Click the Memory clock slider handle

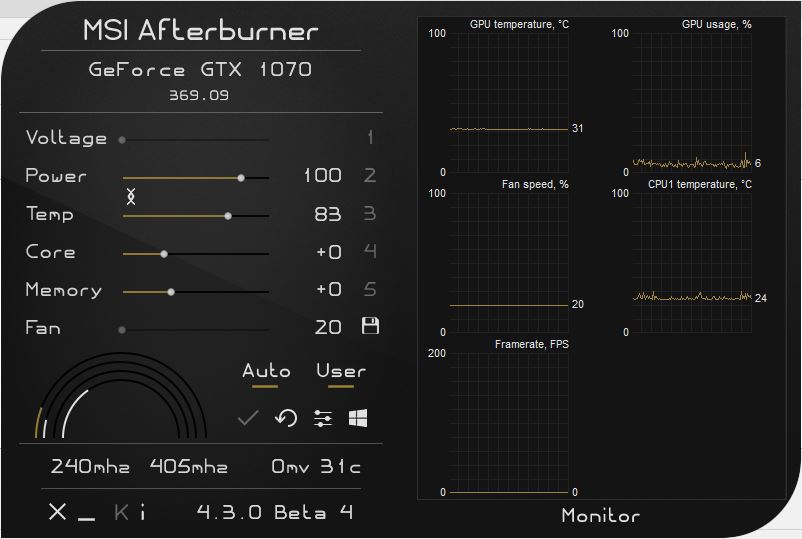171,292
